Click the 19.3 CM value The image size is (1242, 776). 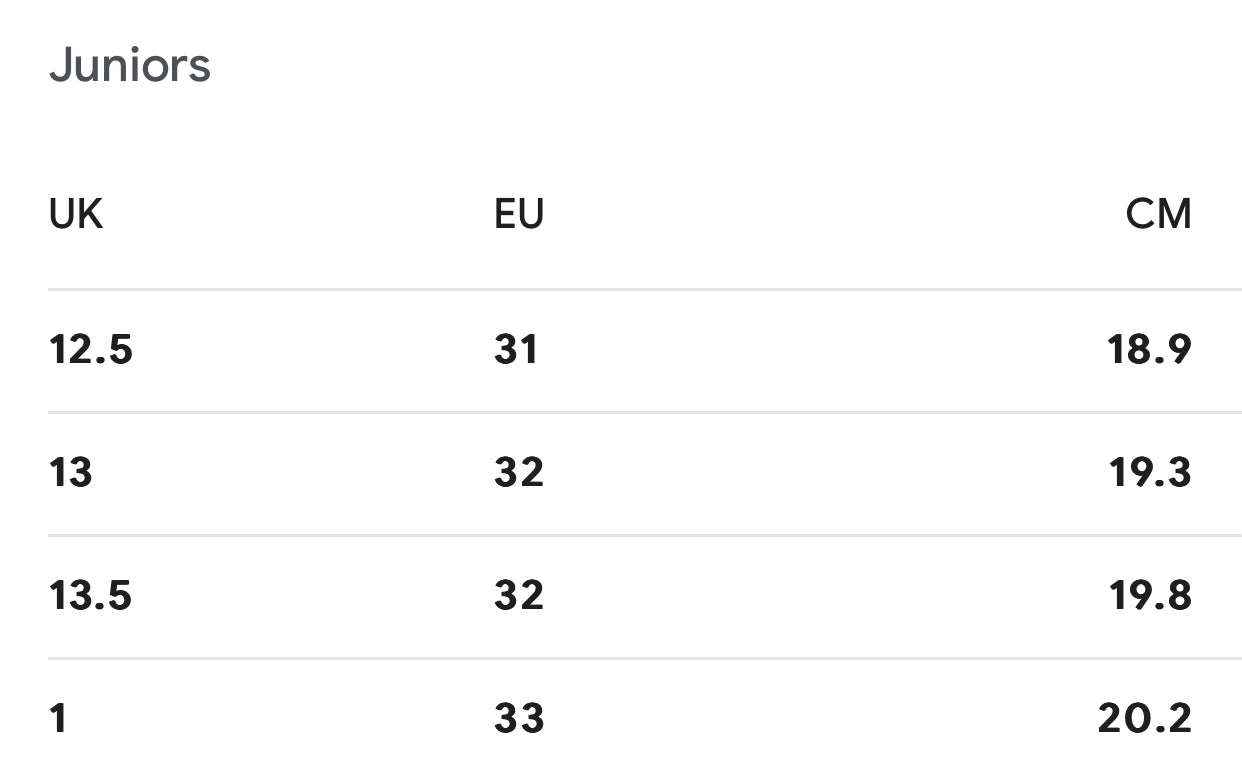click(x=1150, y=473)
